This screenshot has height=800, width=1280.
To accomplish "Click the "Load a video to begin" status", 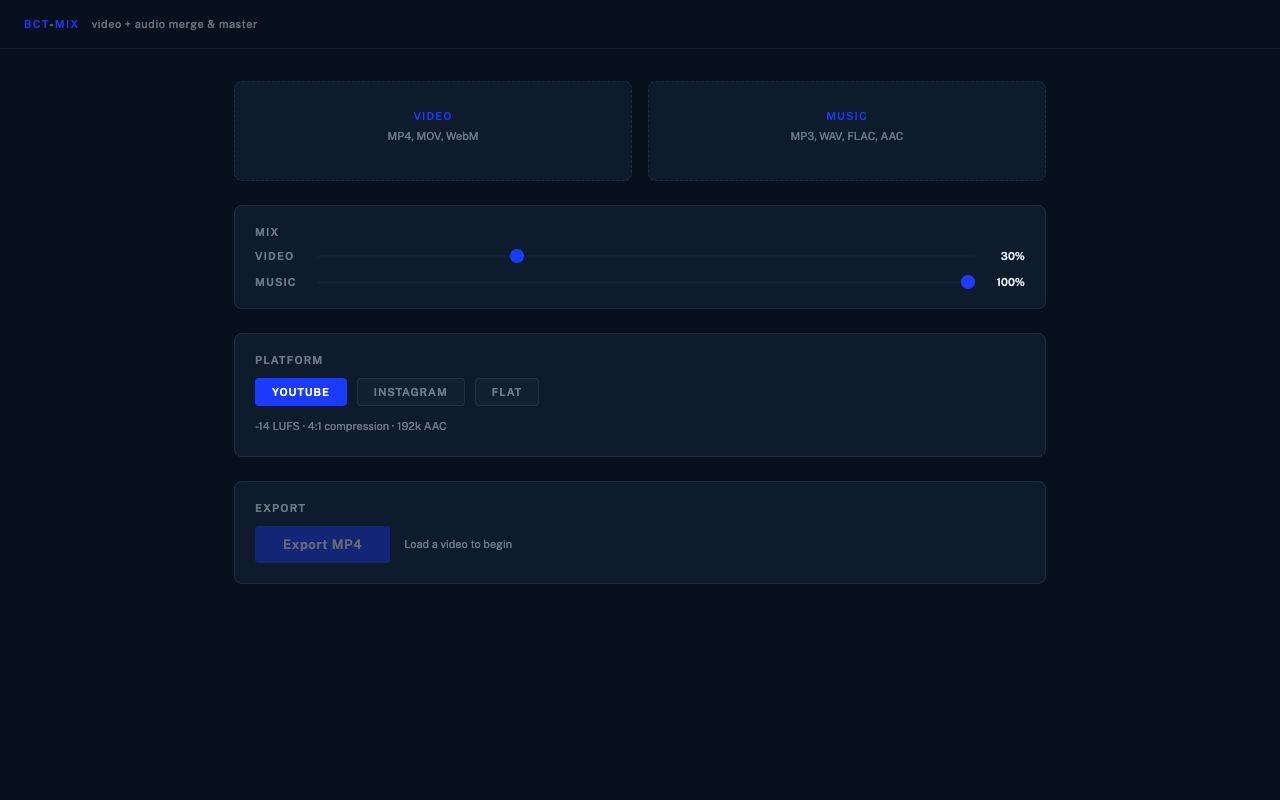I will (458, 544).
